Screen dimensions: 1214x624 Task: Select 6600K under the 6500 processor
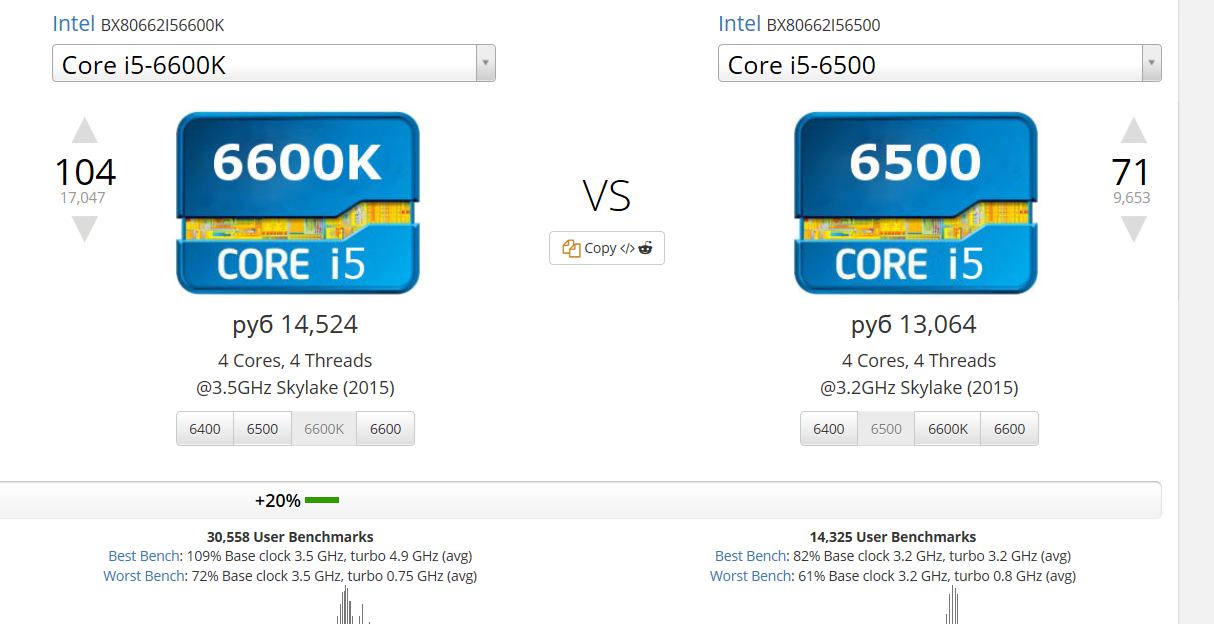click(948, 429)
